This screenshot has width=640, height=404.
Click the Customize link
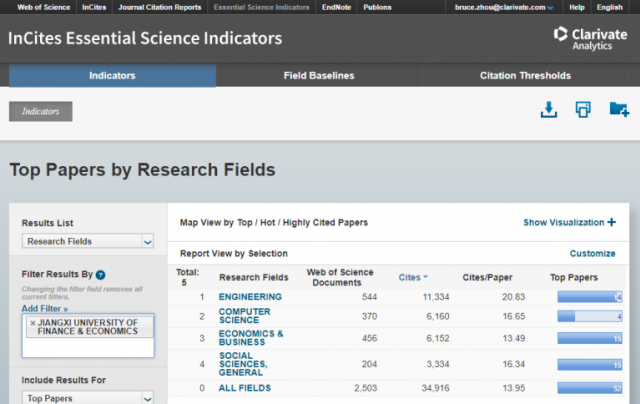592,254
